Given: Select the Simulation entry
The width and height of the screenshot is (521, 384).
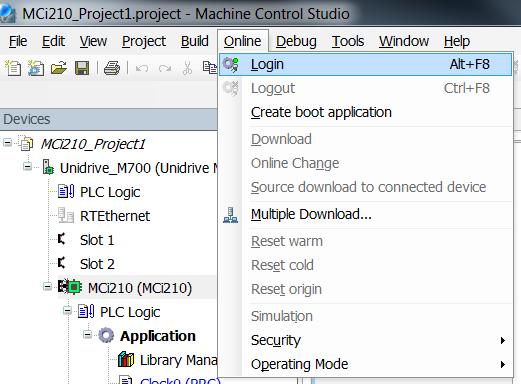Looking at the screenshot, I should (x=365, y=316).
